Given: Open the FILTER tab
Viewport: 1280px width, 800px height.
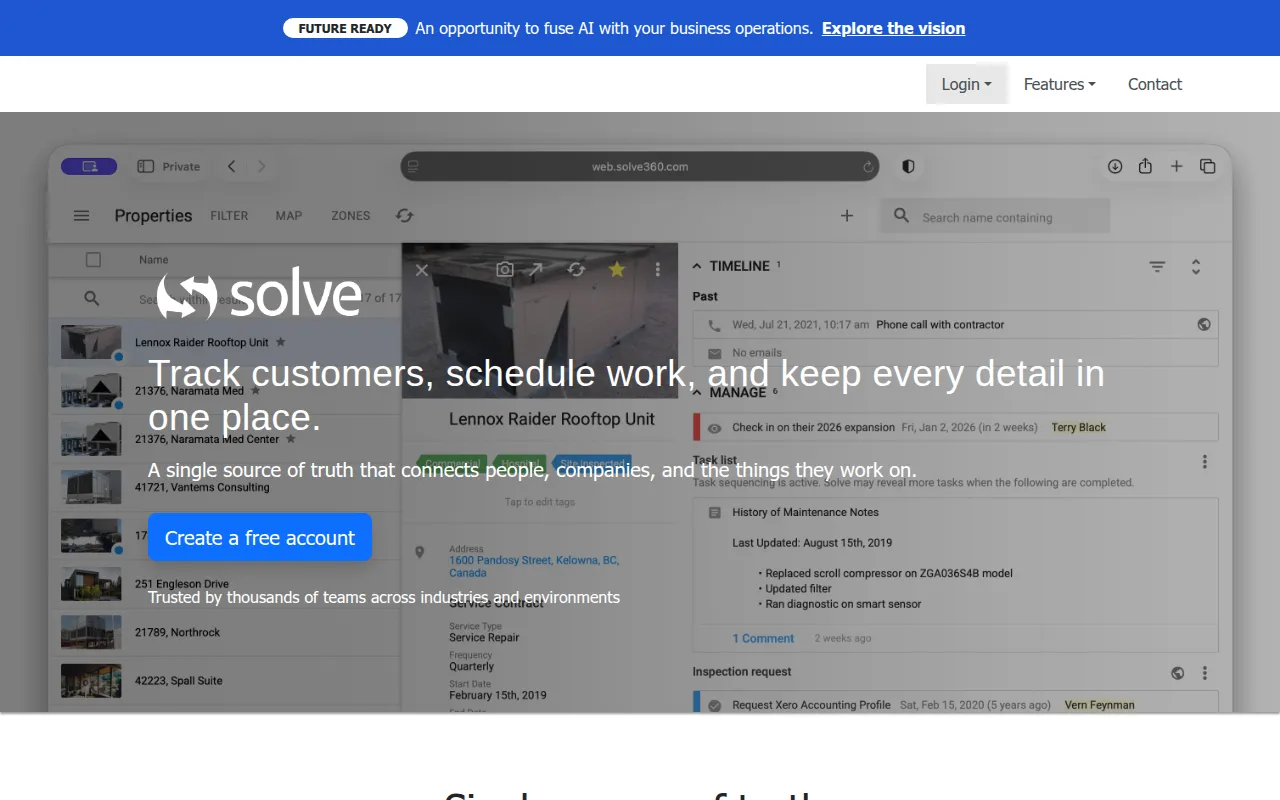Looking at the screenshot, I should [229, 215].
